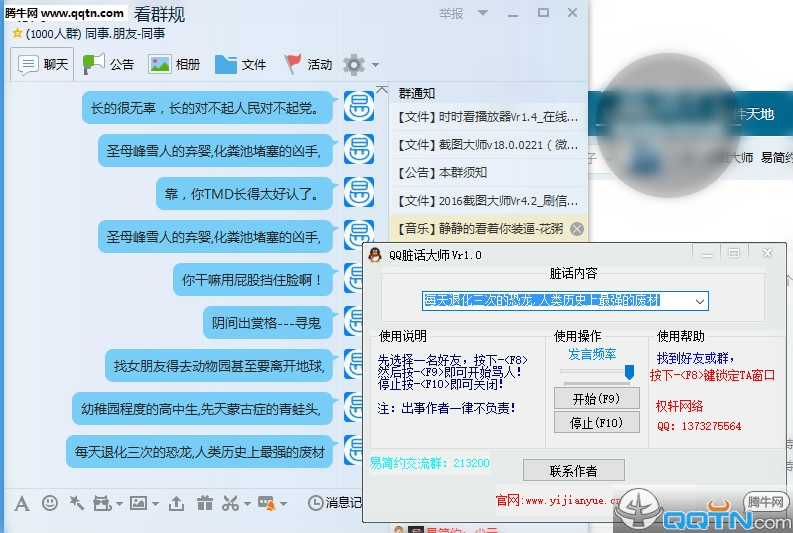This screenshot has width=793, height=533.
Task: Click the gift box icon
Action: click(x=205, y=503)
